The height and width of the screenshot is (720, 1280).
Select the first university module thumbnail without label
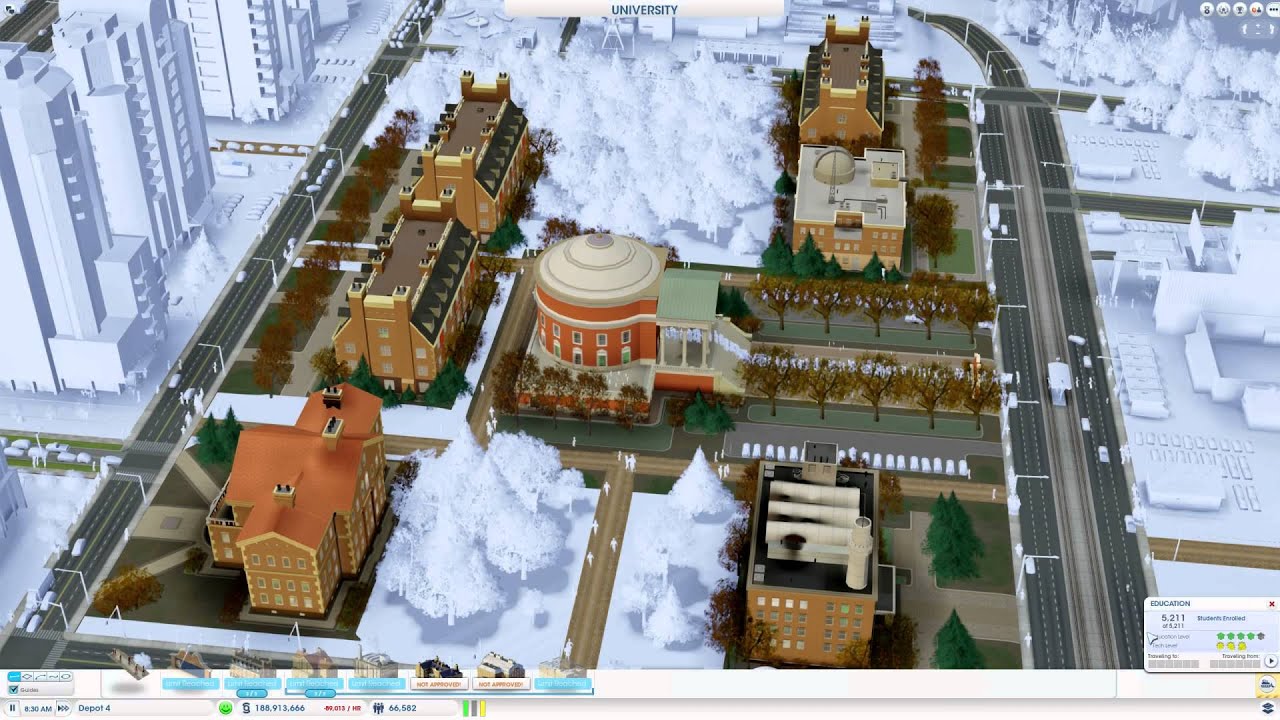tap(129, 667)
